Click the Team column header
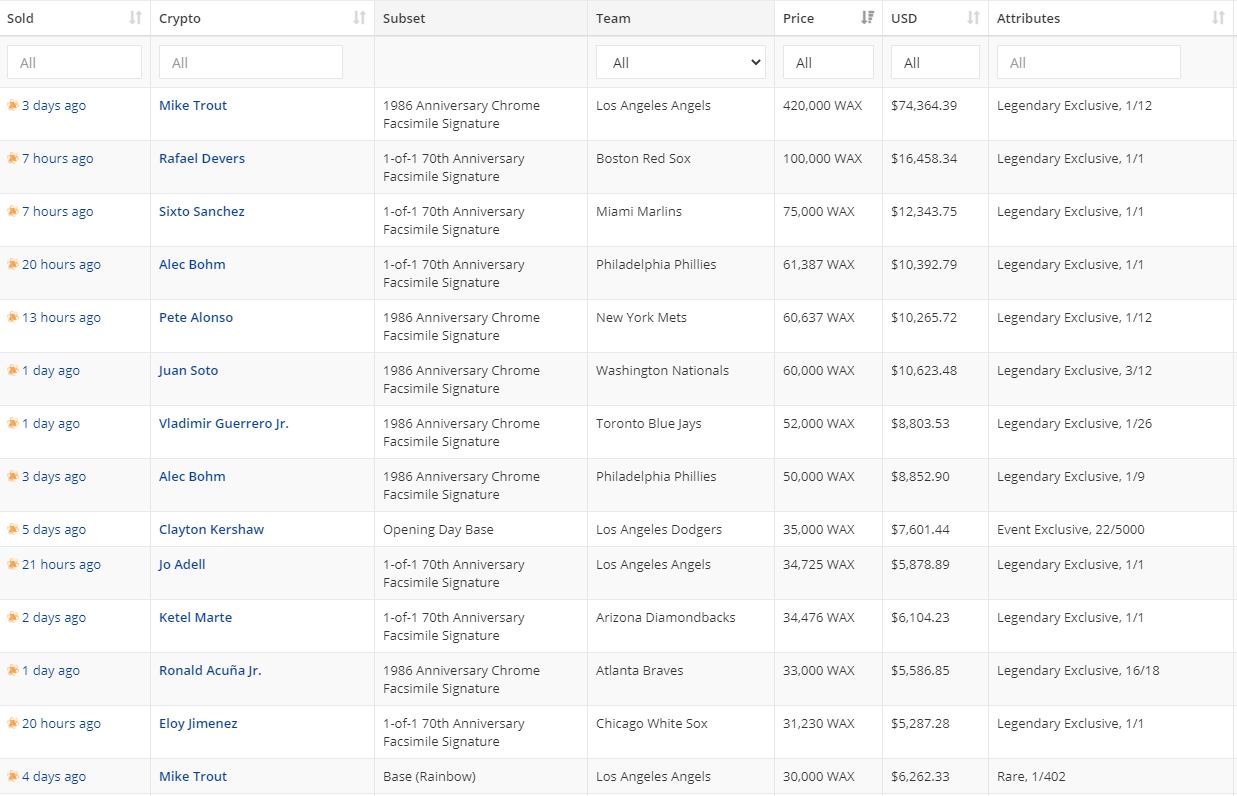This screenshot has width=1237, height=796. click(681, 18)
